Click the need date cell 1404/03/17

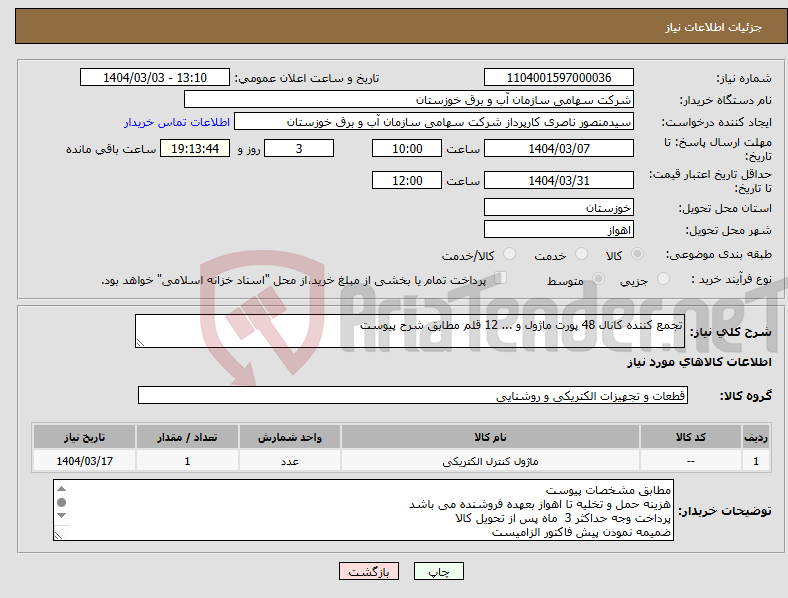(84, 461)
